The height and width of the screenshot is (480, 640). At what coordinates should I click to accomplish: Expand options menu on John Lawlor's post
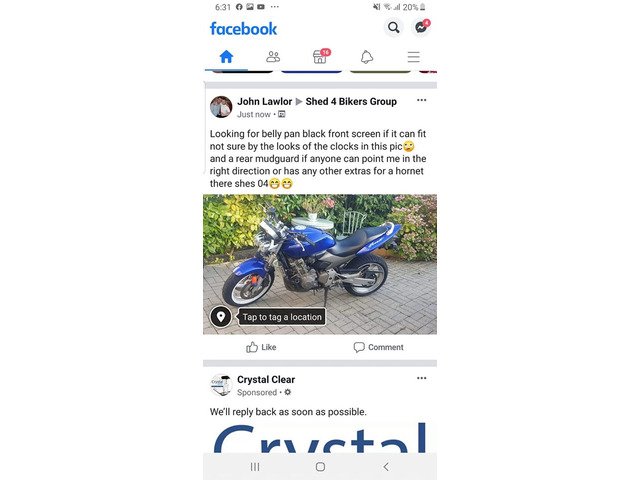pyautogui.click(x=422, y=100)
